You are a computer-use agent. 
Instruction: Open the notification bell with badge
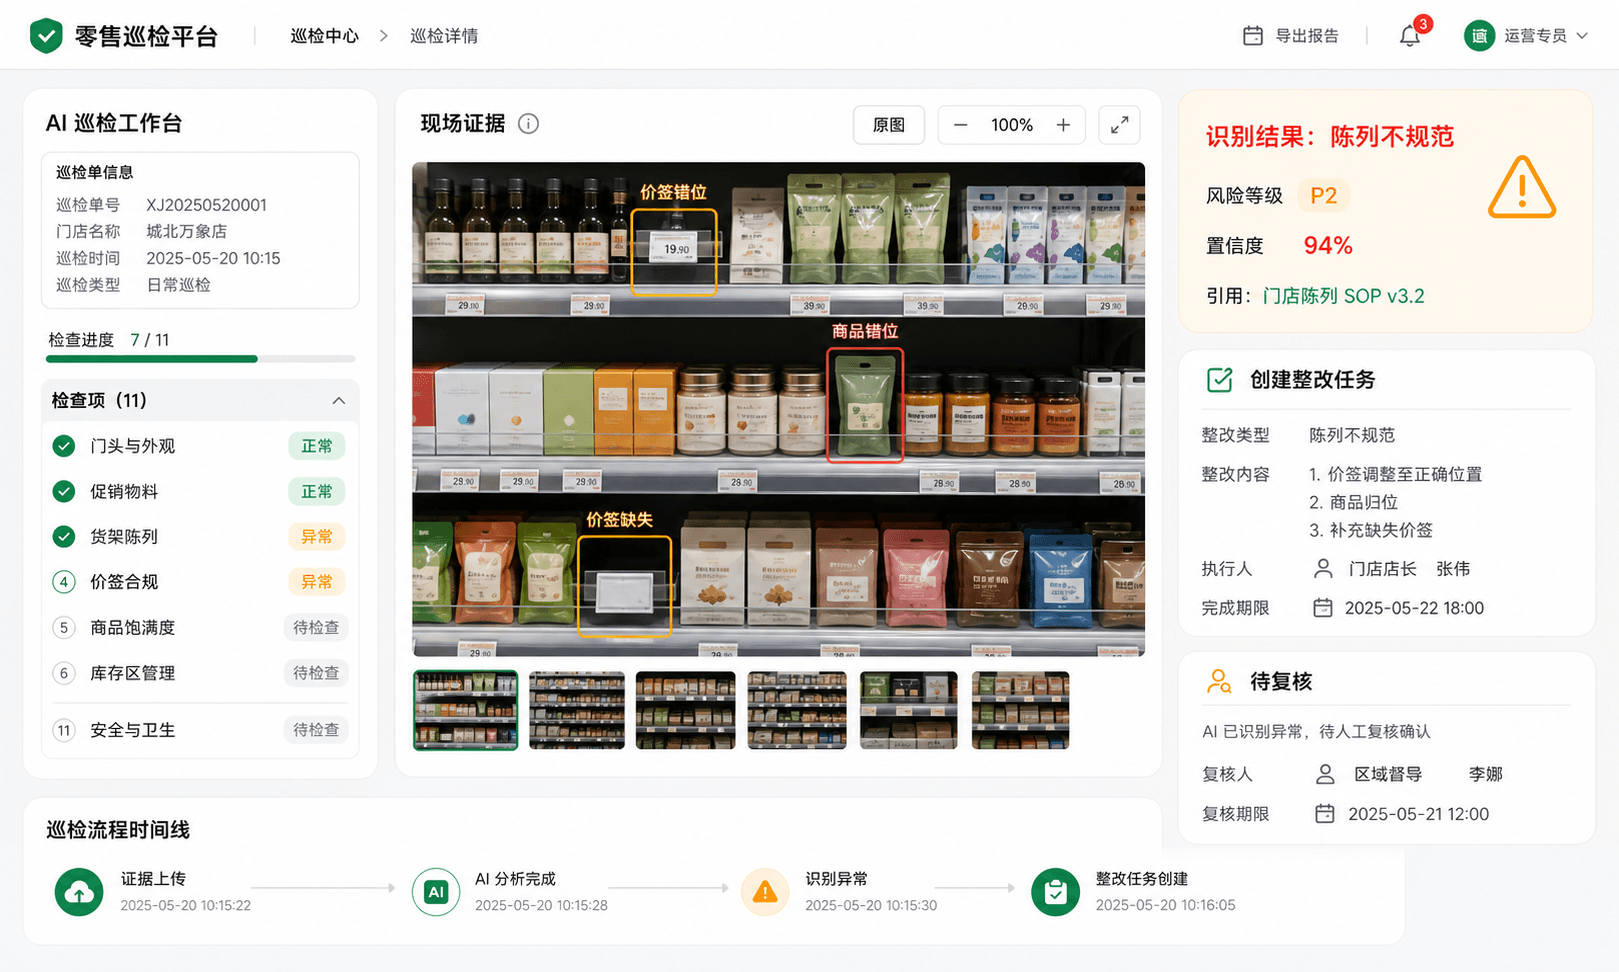coord(1410,35)
